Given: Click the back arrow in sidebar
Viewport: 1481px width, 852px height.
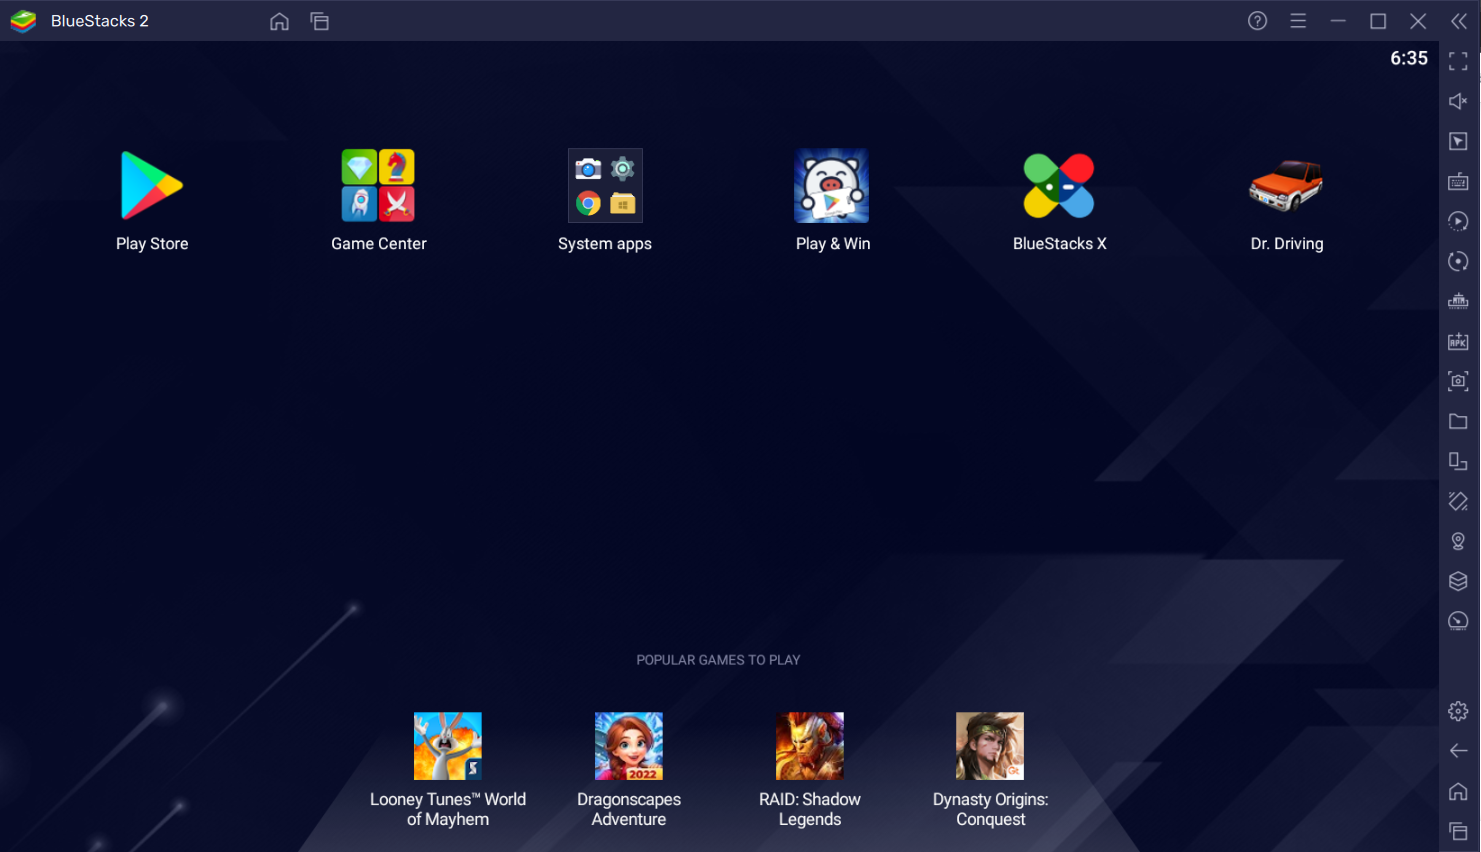Looking at the screenshot, I should 1458,751.
